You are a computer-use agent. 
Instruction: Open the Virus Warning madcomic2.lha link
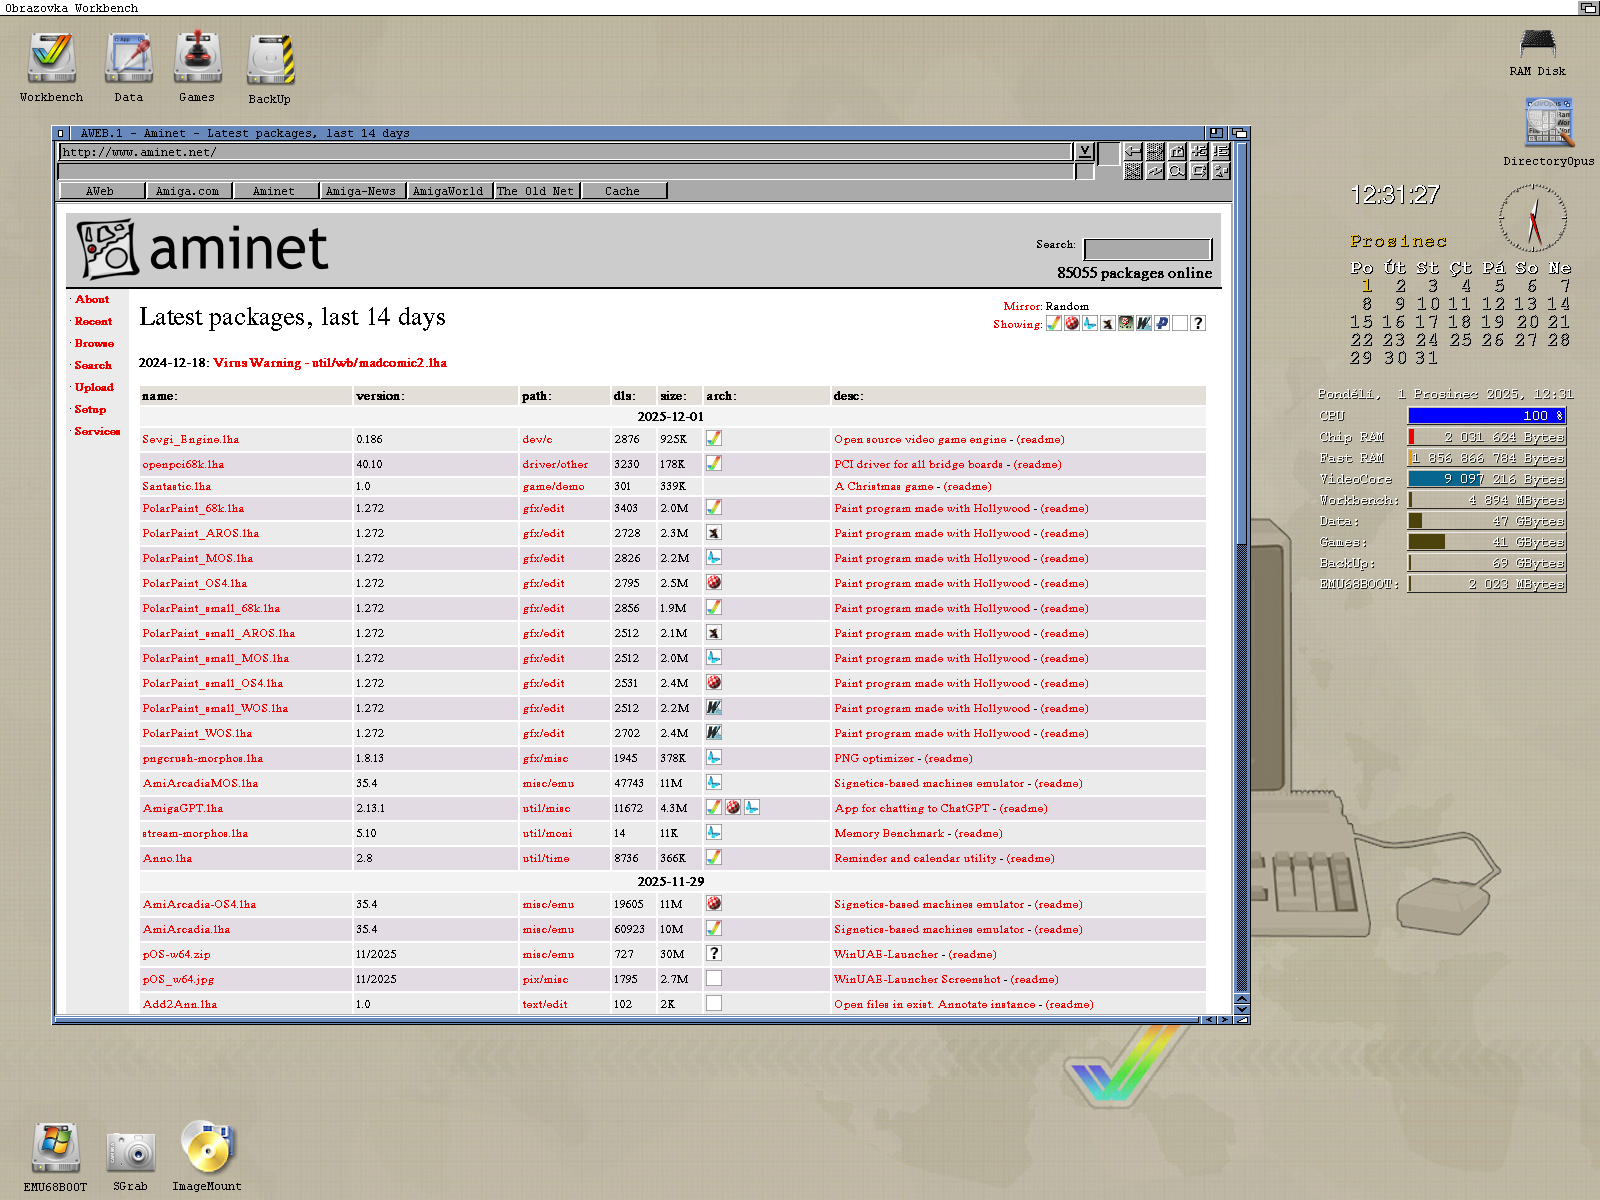pyautogui.click(x=330, y=363)
